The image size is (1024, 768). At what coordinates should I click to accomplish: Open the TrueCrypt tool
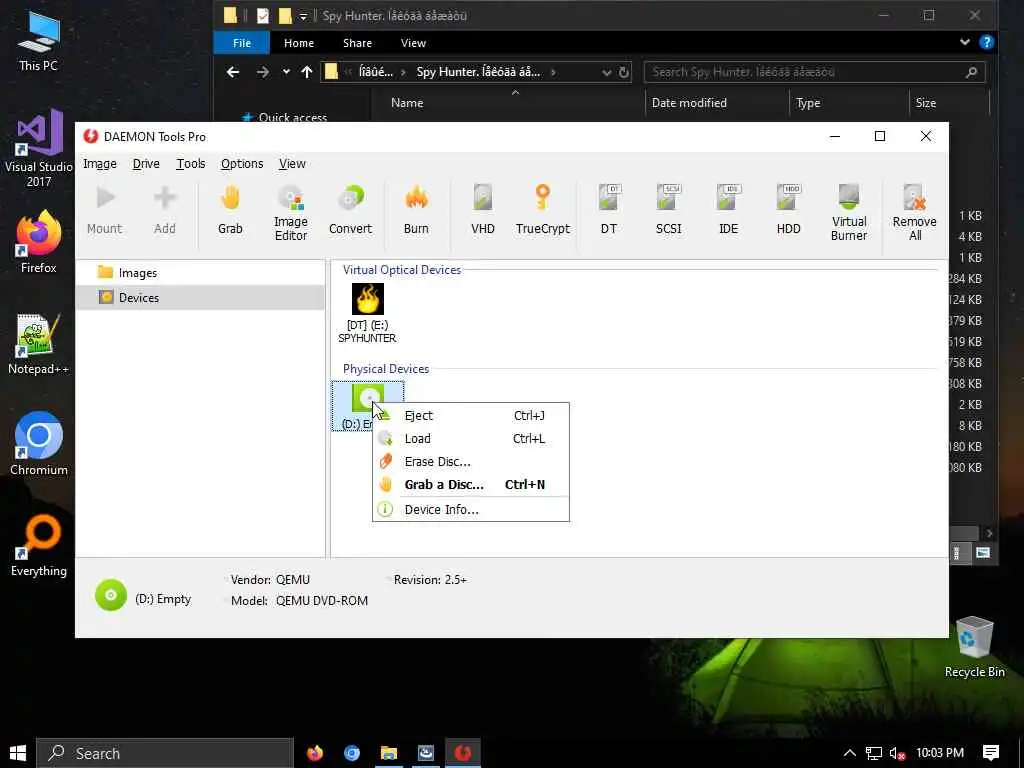(x=543, y=210)
